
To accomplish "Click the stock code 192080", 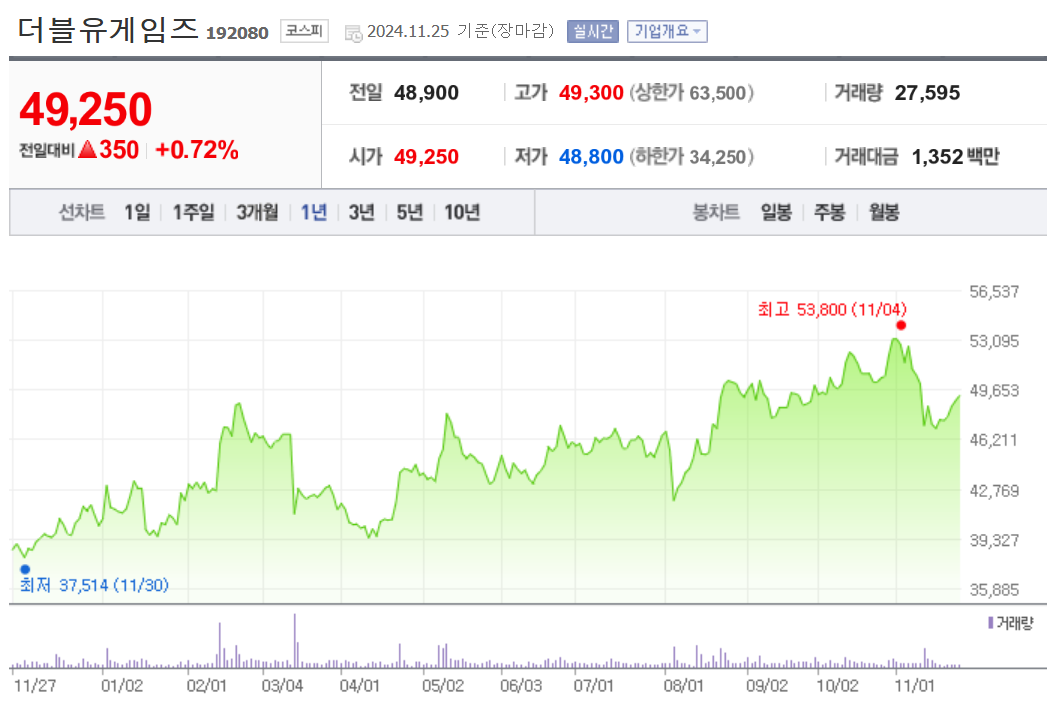I will (x=237, y=33).
